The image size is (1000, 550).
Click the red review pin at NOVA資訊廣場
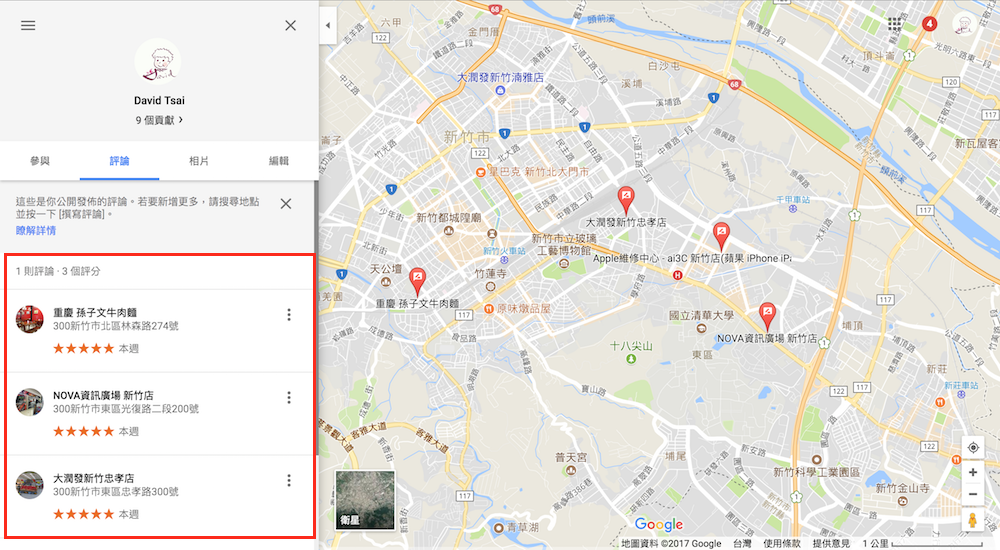(767, 316)
